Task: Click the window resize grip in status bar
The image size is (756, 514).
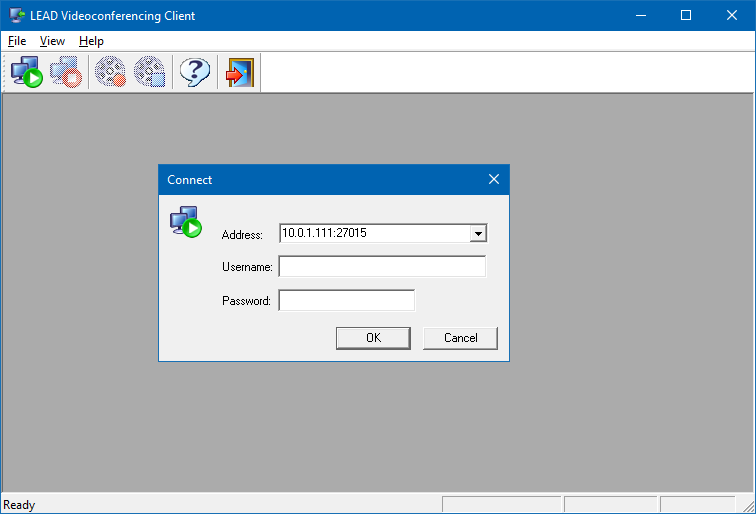Action: tap(748, 506)
